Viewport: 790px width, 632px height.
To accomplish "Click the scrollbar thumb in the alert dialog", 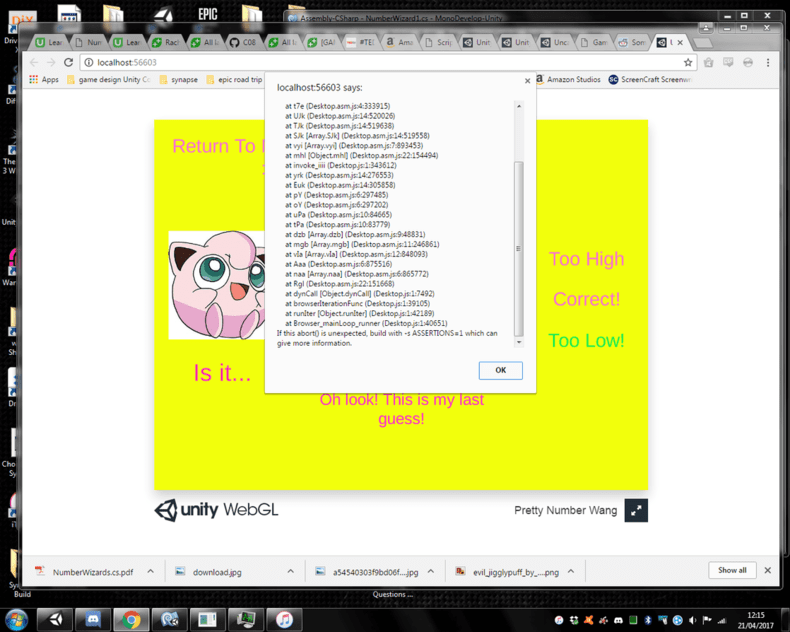I will tap(518, 248).
